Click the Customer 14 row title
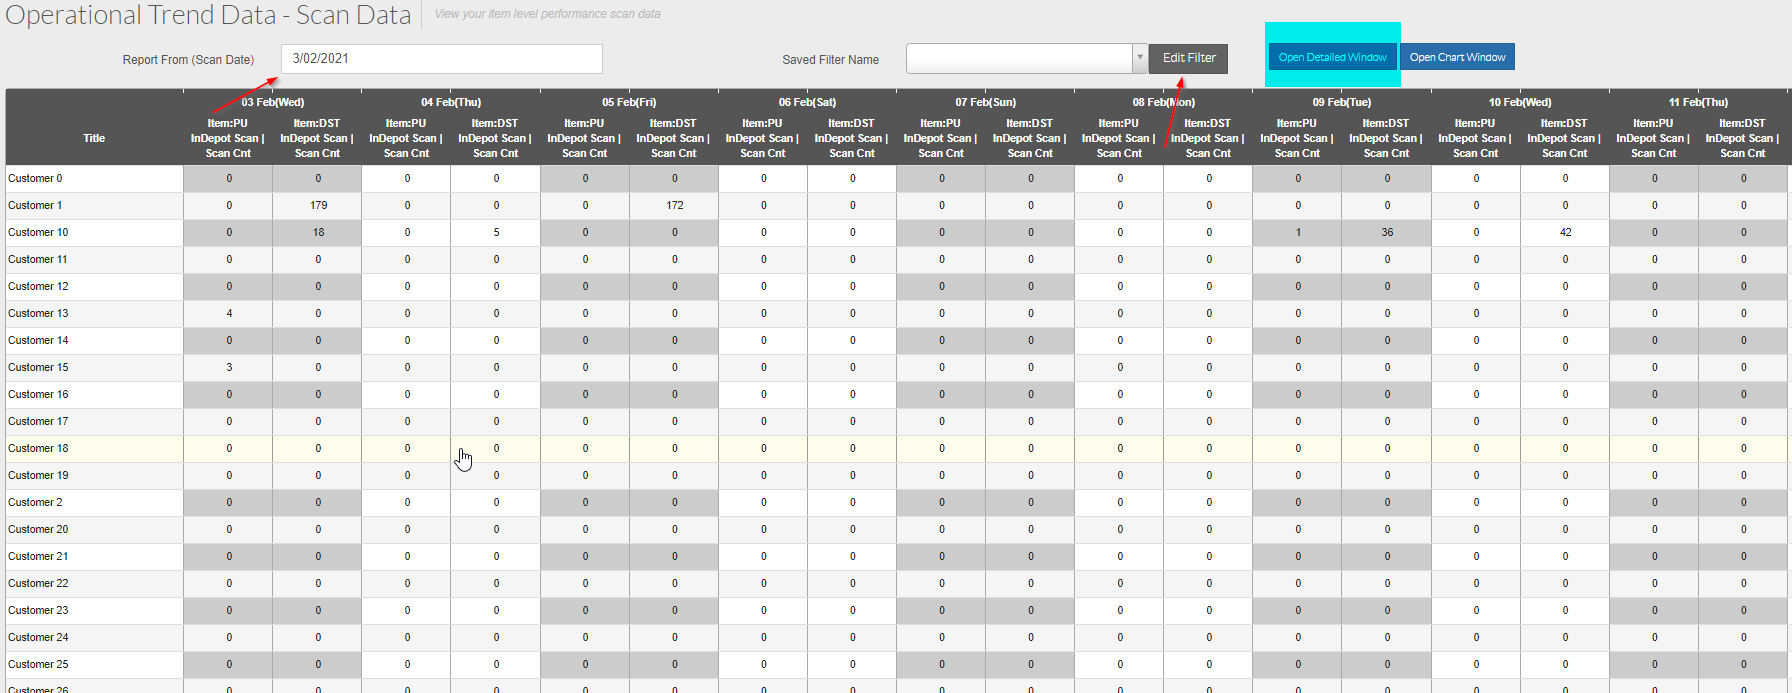1792x693 pixels. click(x=38, y=341)
